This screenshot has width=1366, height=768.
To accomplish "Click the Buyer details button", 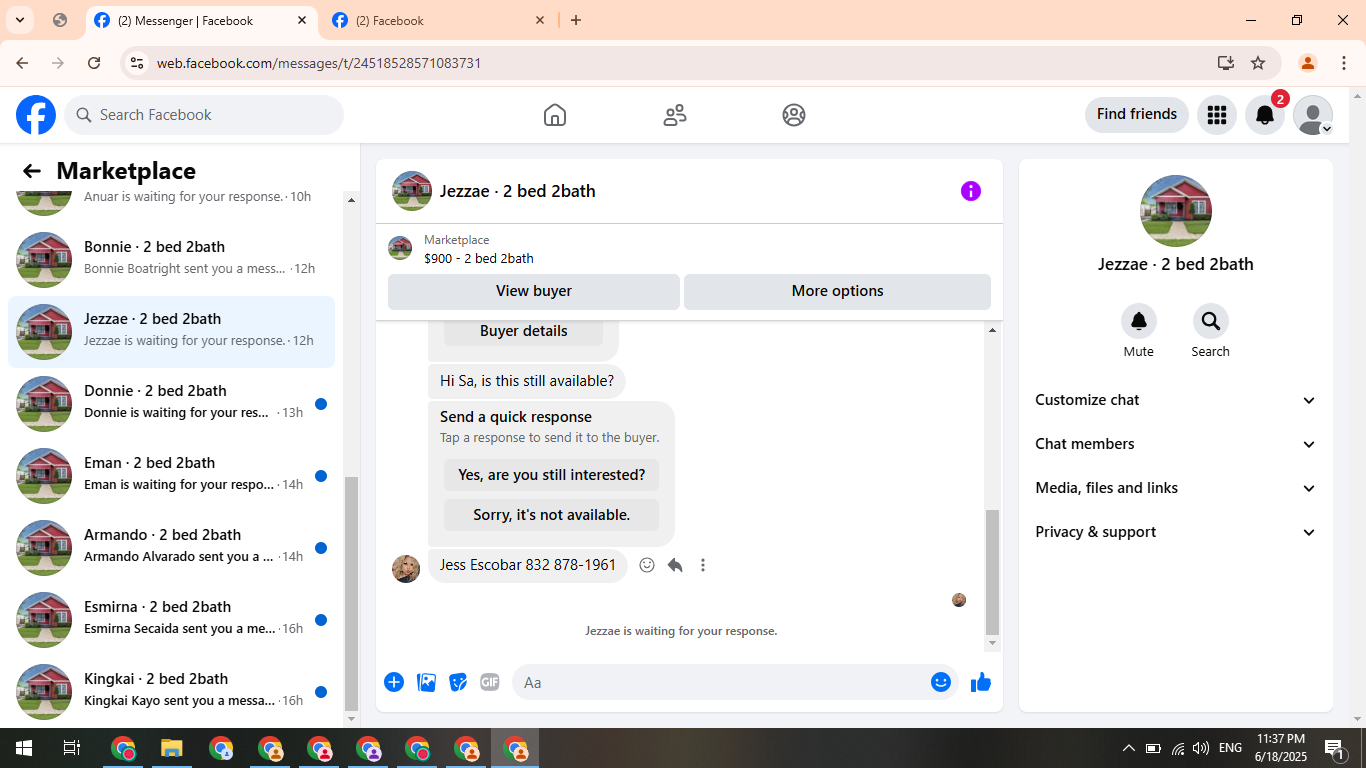I will click(523, 331).
